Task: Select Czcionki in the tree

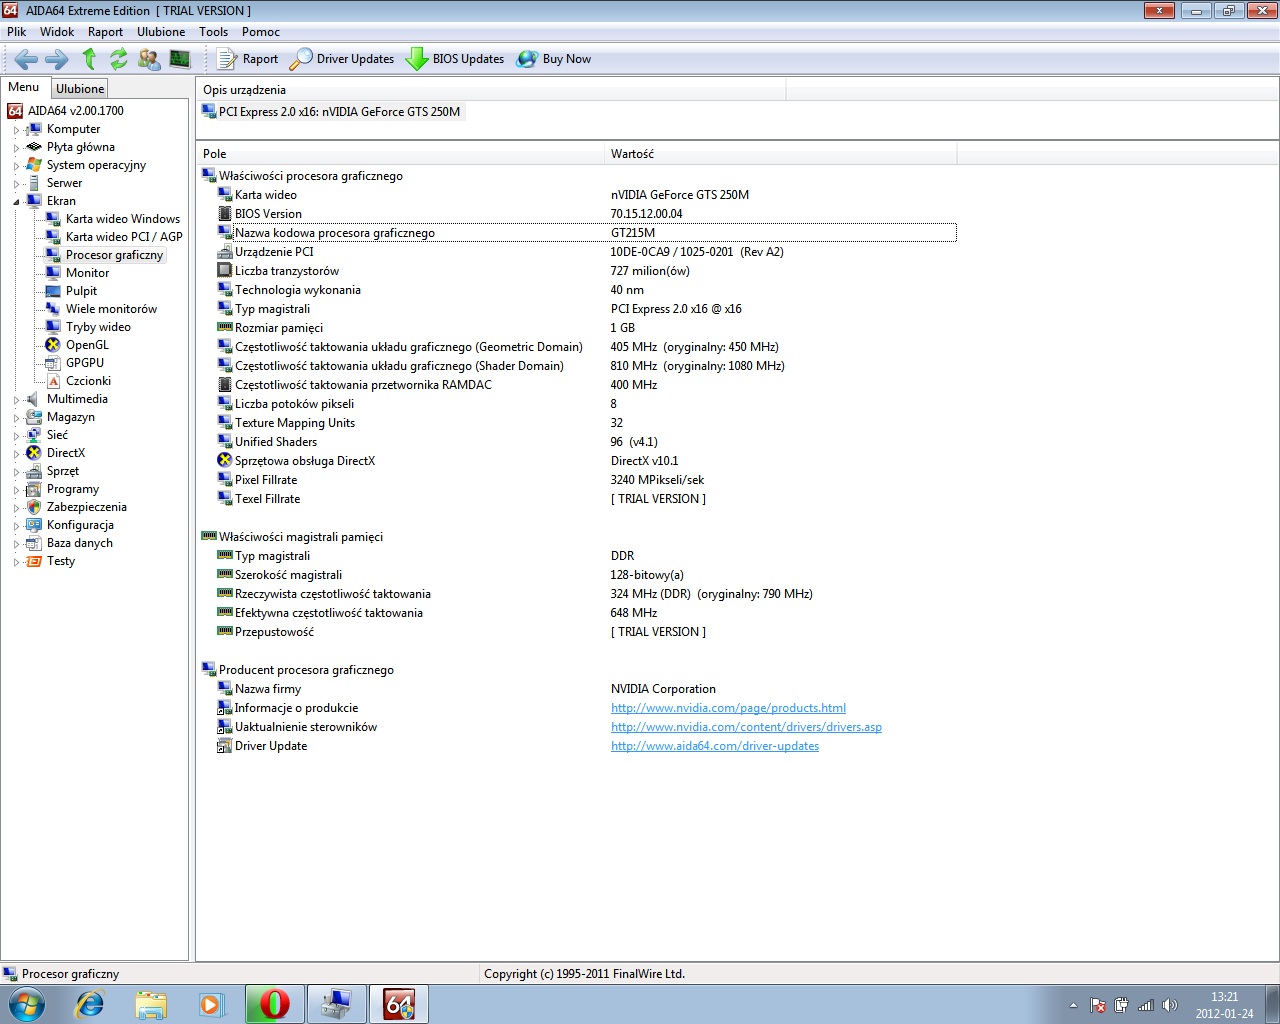Action: click(x=88, y=381)
